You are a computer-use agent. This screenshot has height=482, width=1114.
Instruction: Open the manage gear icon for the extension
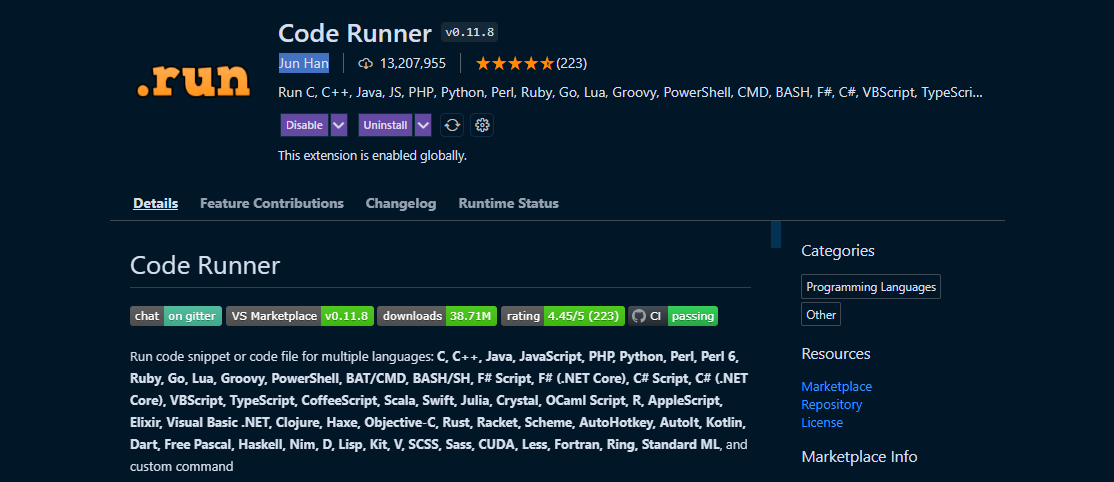pyautogui.click(x=482, y=125)
